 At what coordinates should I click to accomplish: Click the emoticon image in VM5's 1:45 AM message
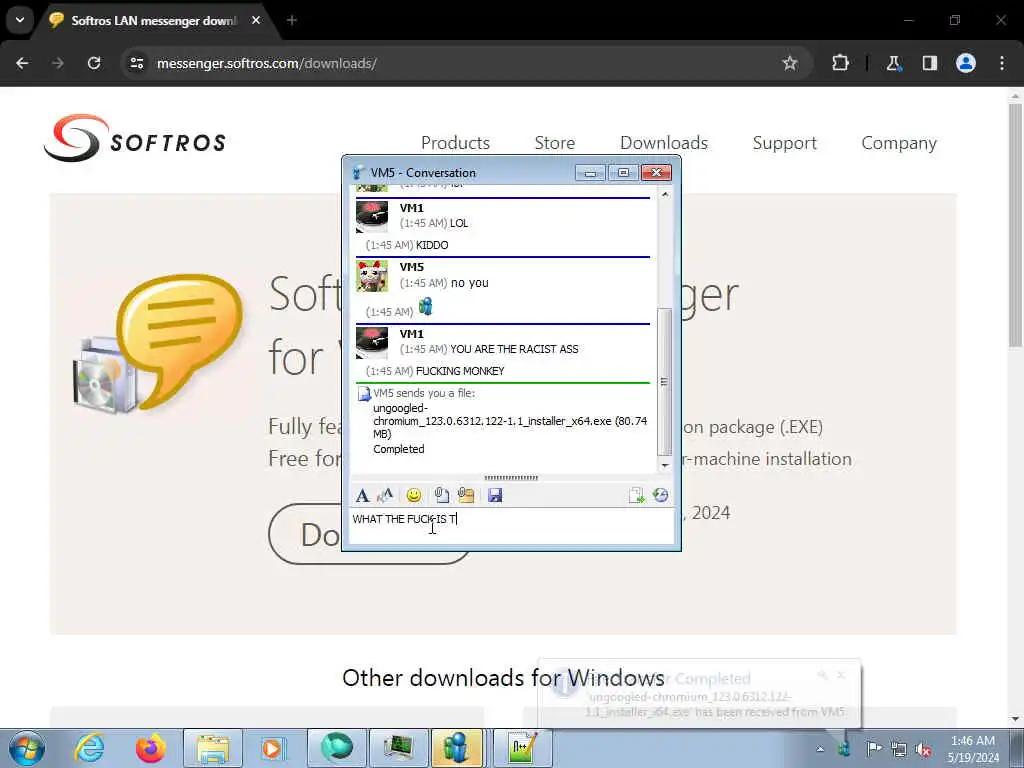425,306
